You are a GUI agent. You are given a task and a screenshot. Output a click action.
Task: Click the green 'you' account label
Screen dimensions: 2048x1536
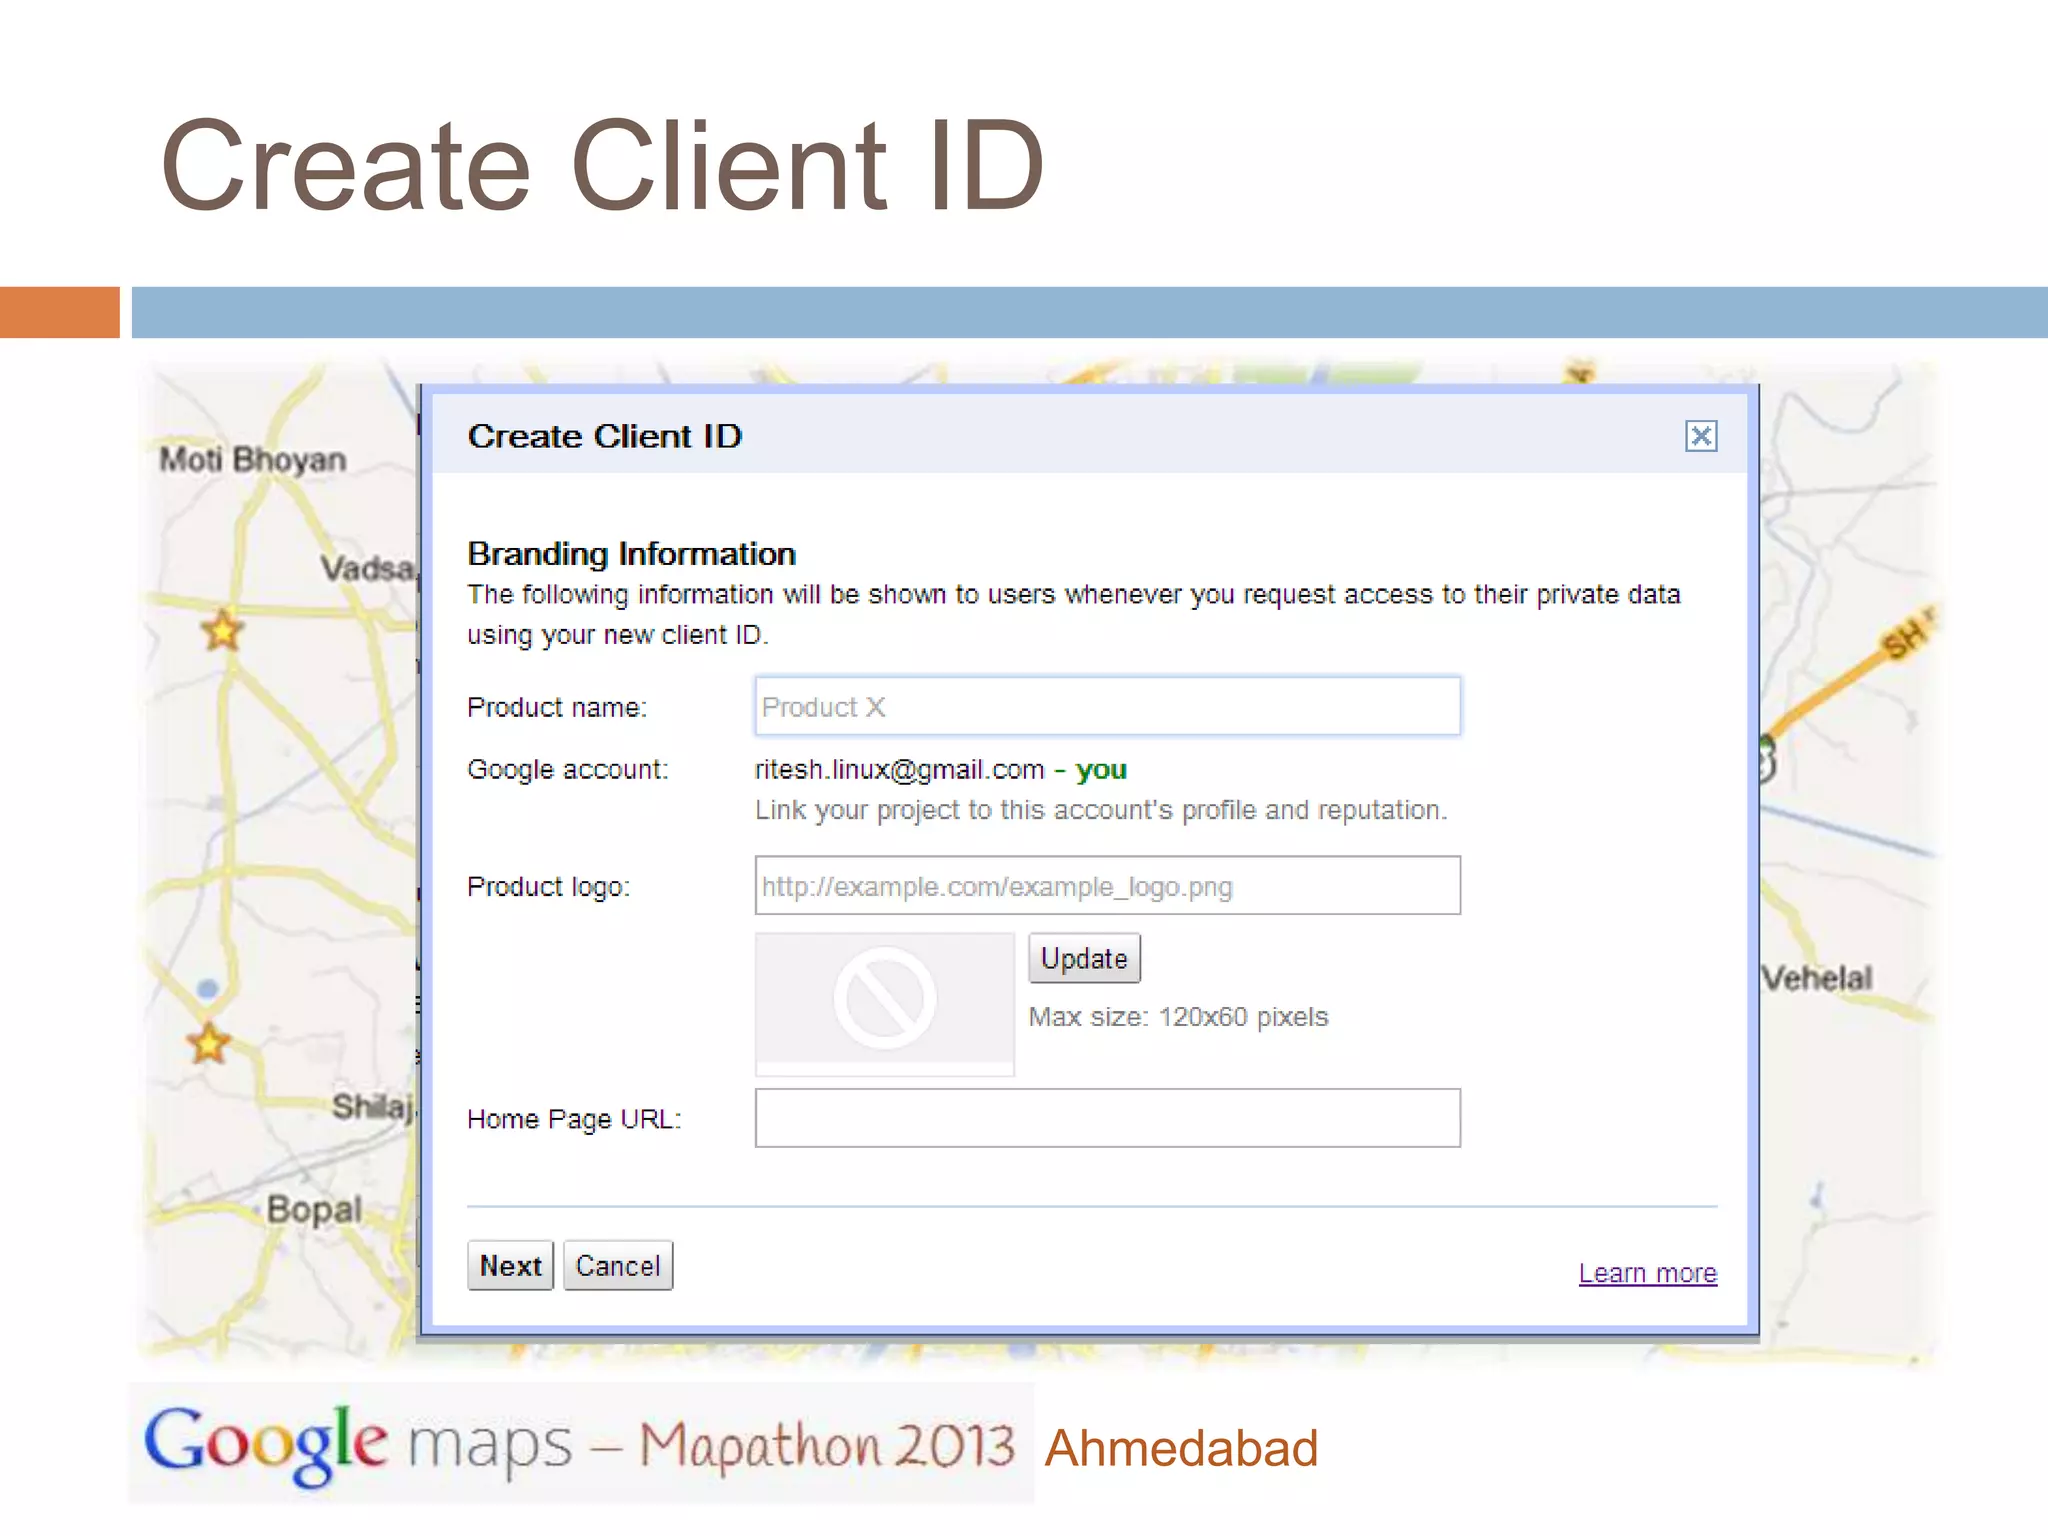[x=1101, y=769]
